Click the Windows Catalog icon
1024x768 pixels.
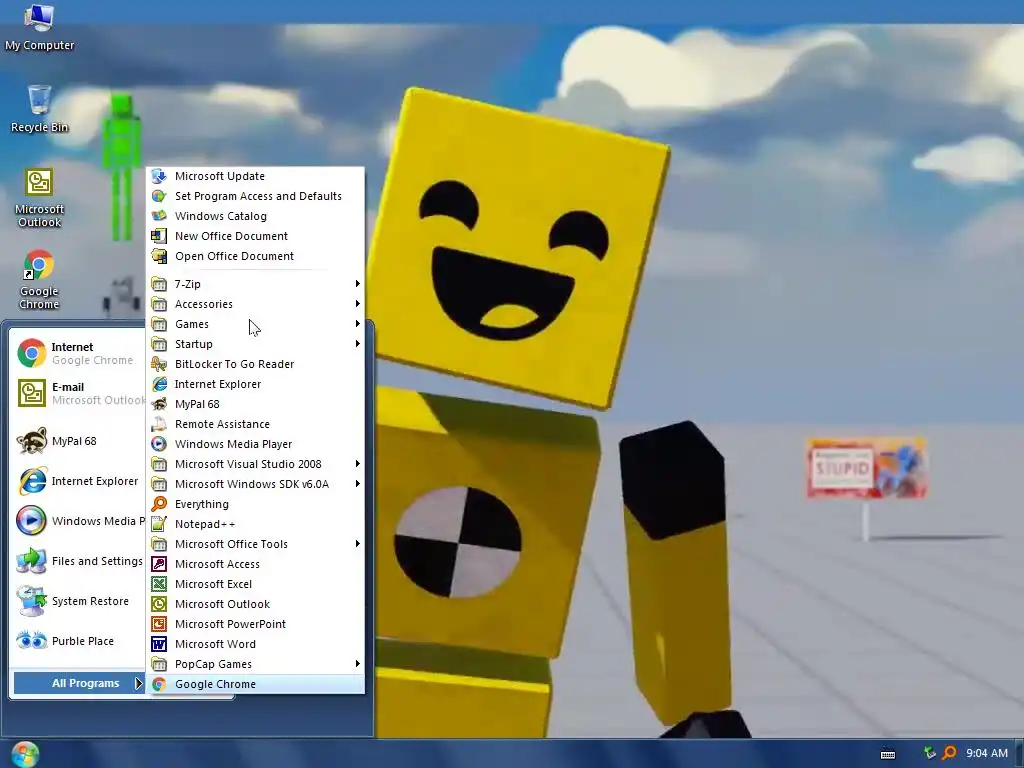point(159,216)
